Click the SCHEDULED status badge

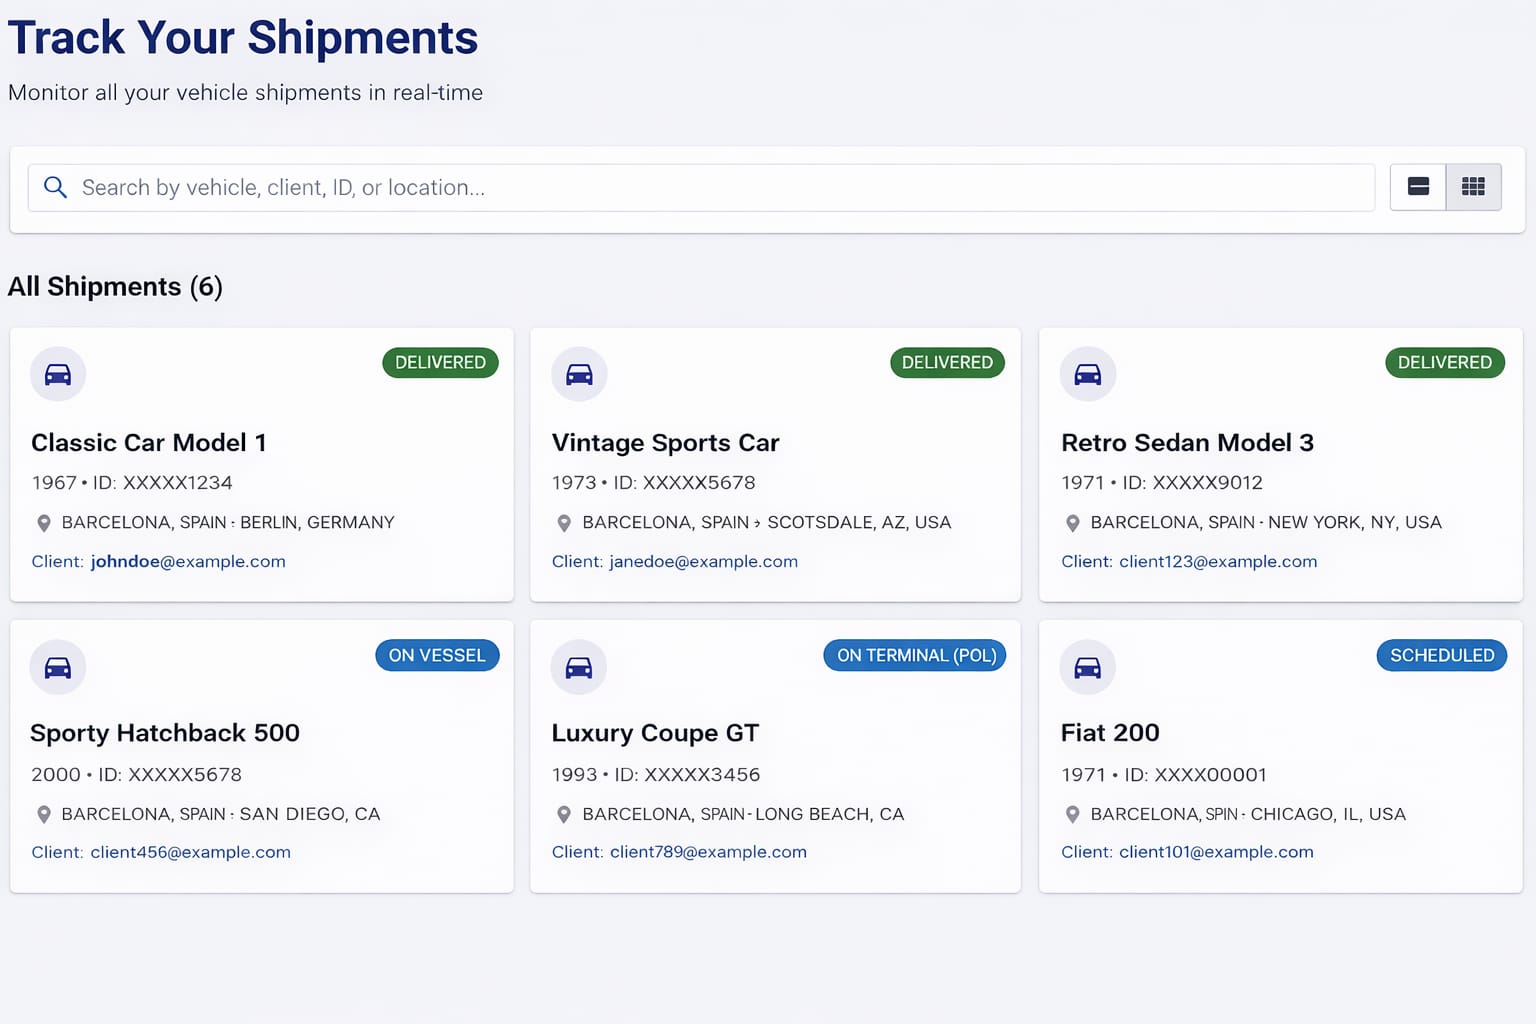1441,655
